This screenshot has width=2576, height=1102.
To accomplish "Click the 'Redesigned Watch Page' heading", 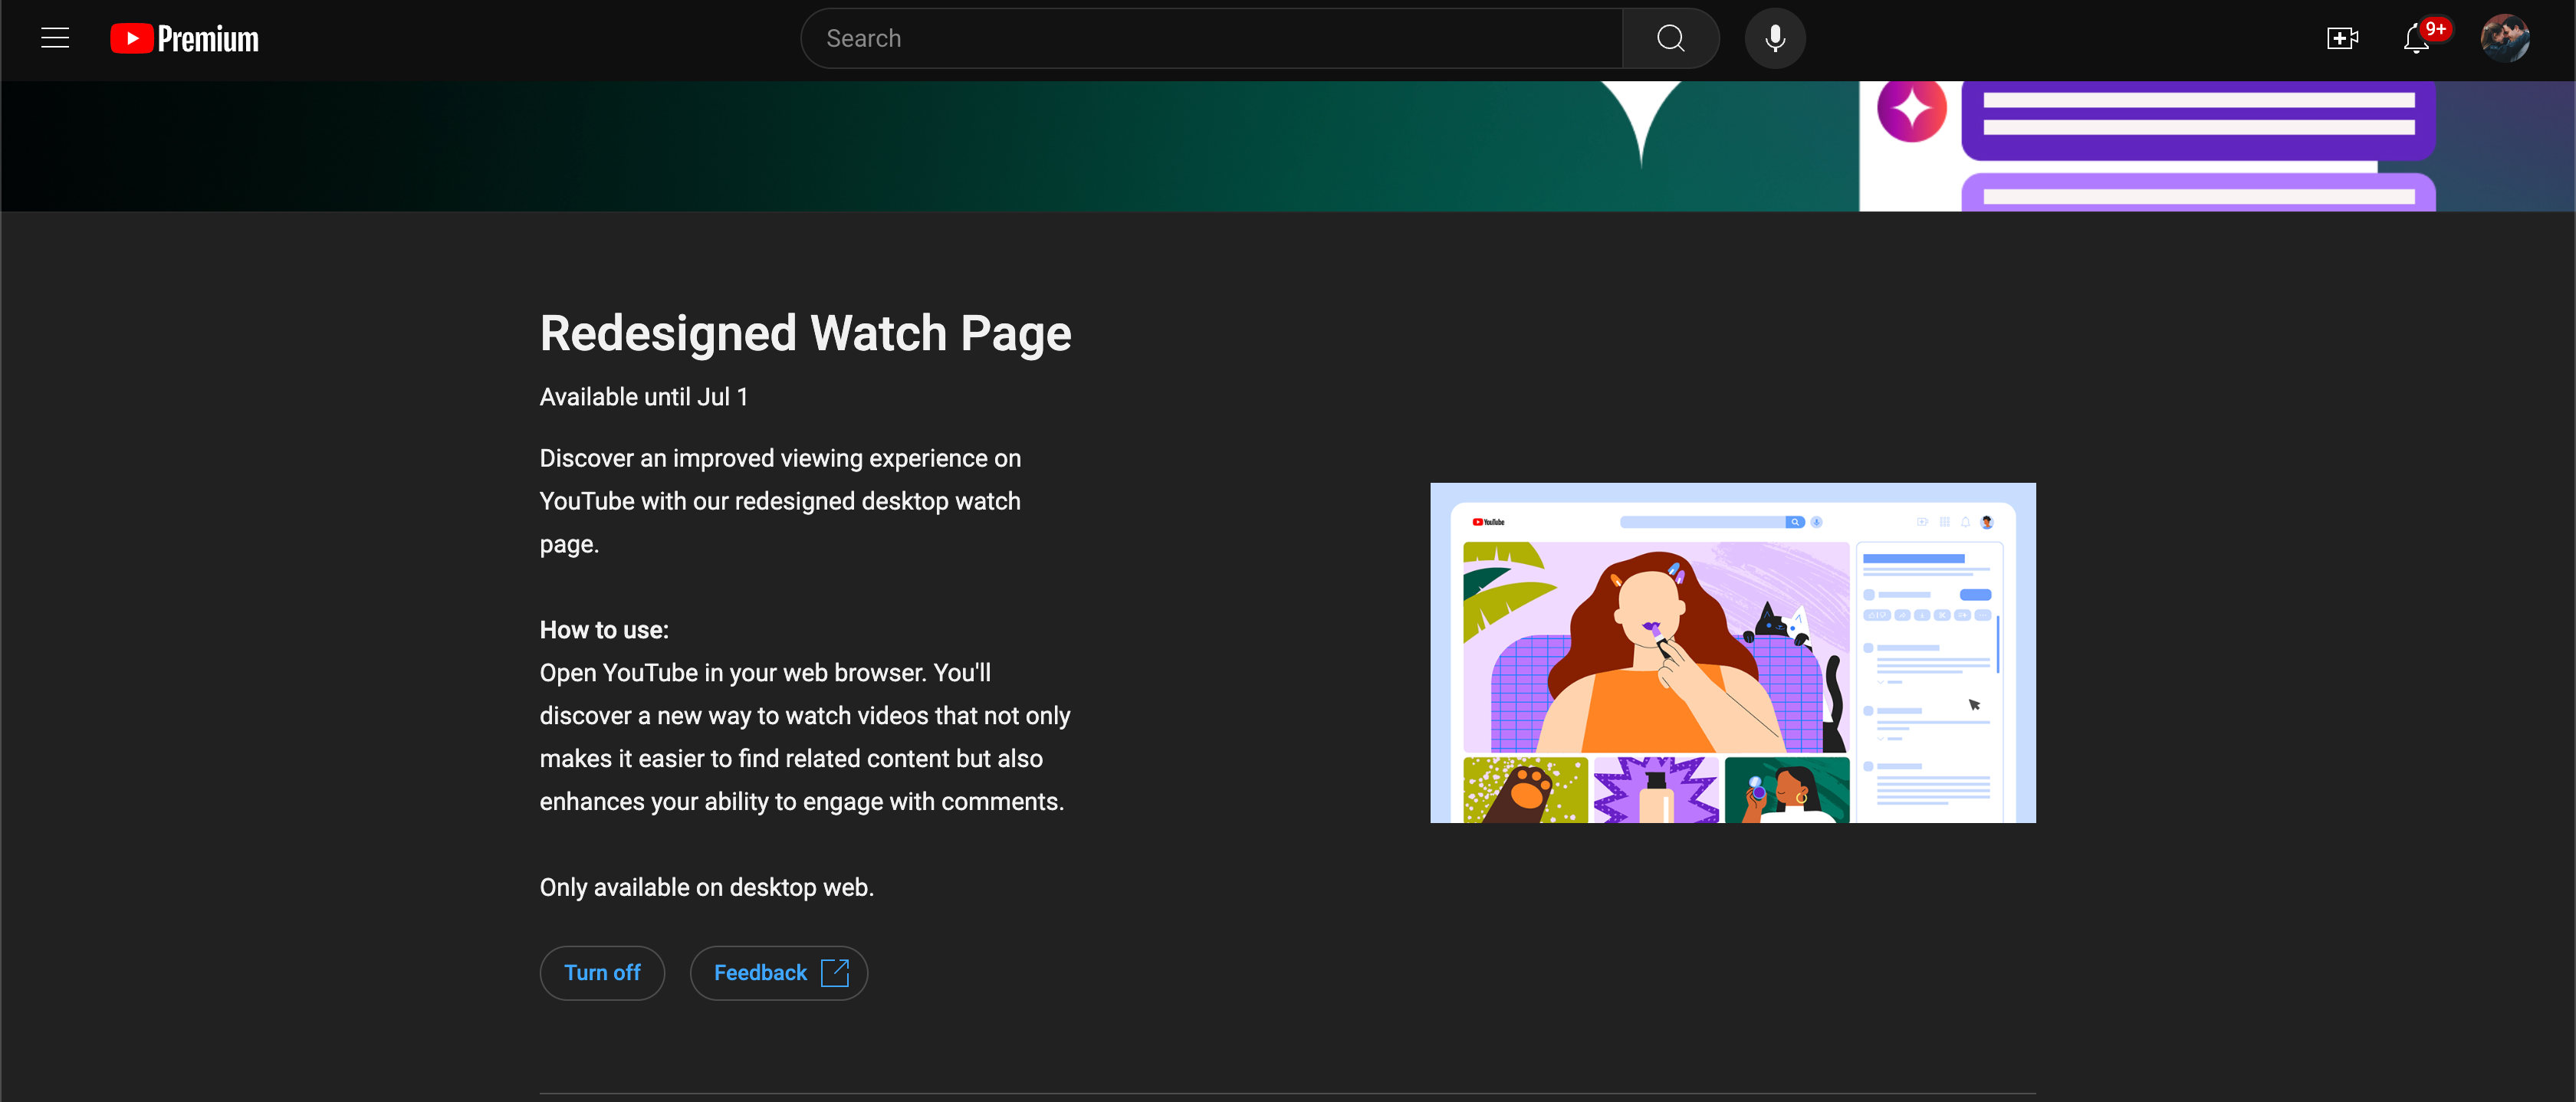I will click(x=805, y=333).
